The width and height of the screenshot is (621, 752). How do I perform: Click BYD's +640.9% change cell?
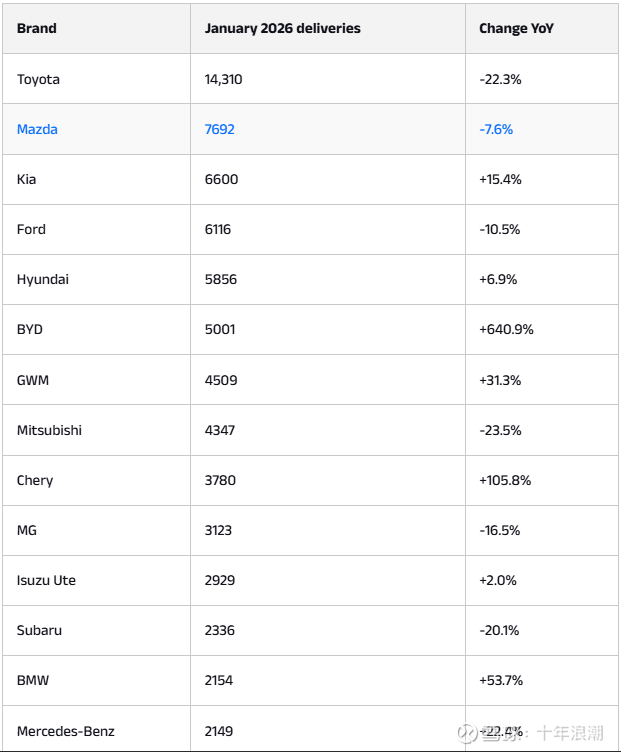point(506,329)
